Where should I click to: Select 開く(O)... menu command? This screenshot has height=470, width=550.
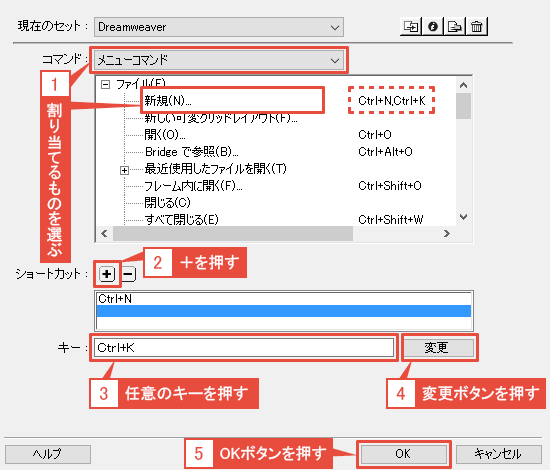point(165,135)
